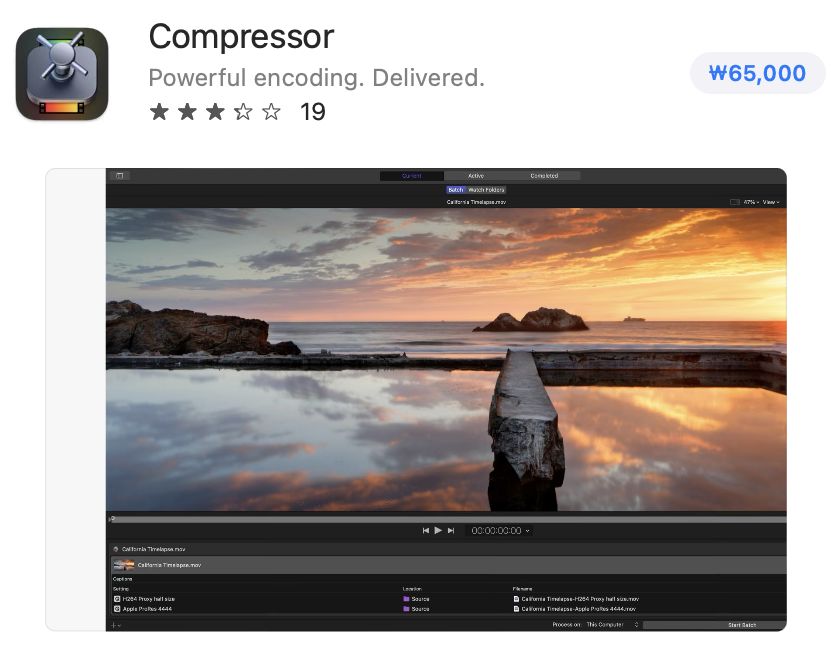840x654 pixels.
Task: Select filename California Timelapse-Apple ProRes 4444.mov
Action: pyautogui.click(x=579, y=608)
